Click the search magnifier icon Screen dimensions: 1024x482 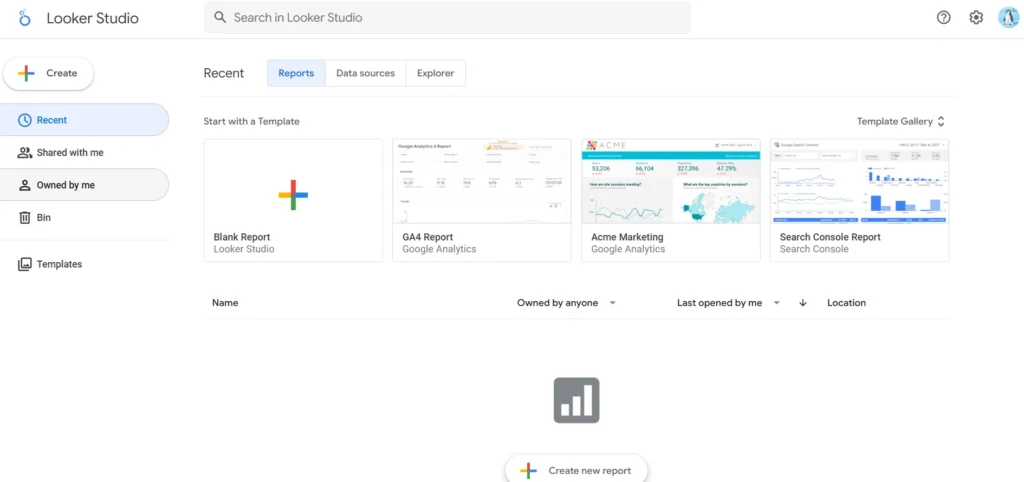click(x=221, y=18)
